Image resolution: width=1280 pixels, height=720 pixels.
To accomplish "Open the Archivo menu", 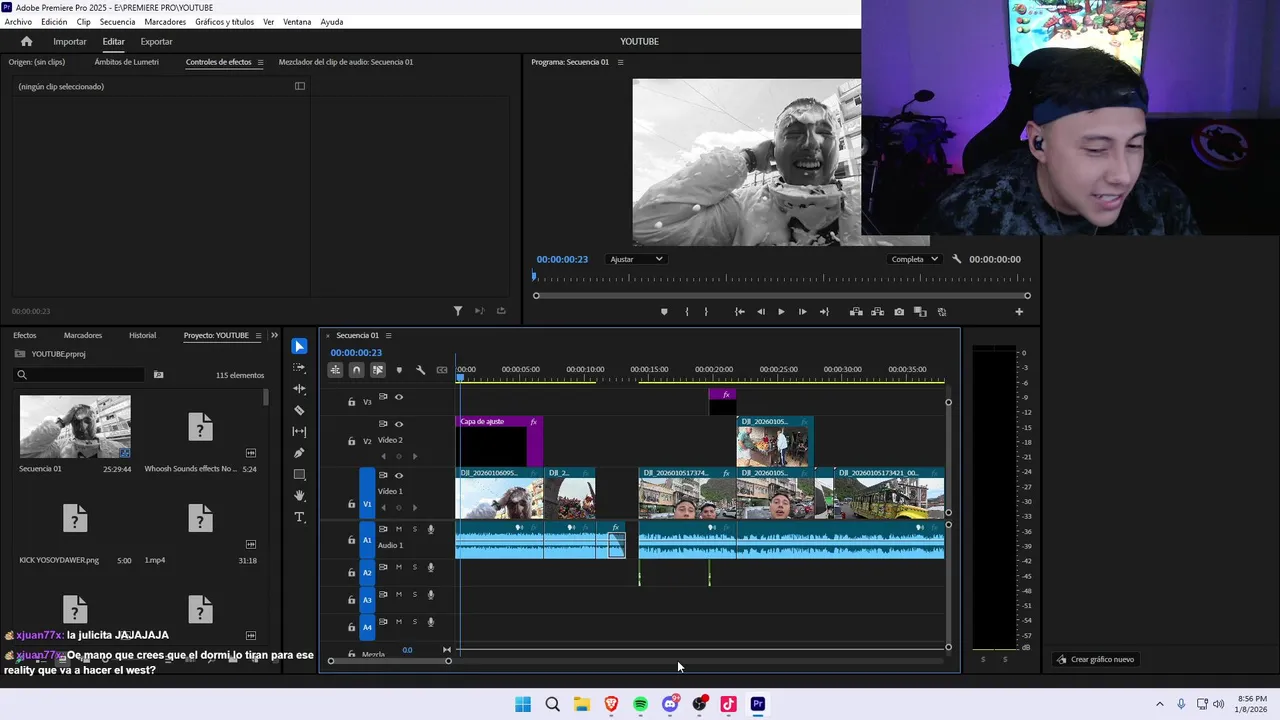I will (x=18, y=22).
